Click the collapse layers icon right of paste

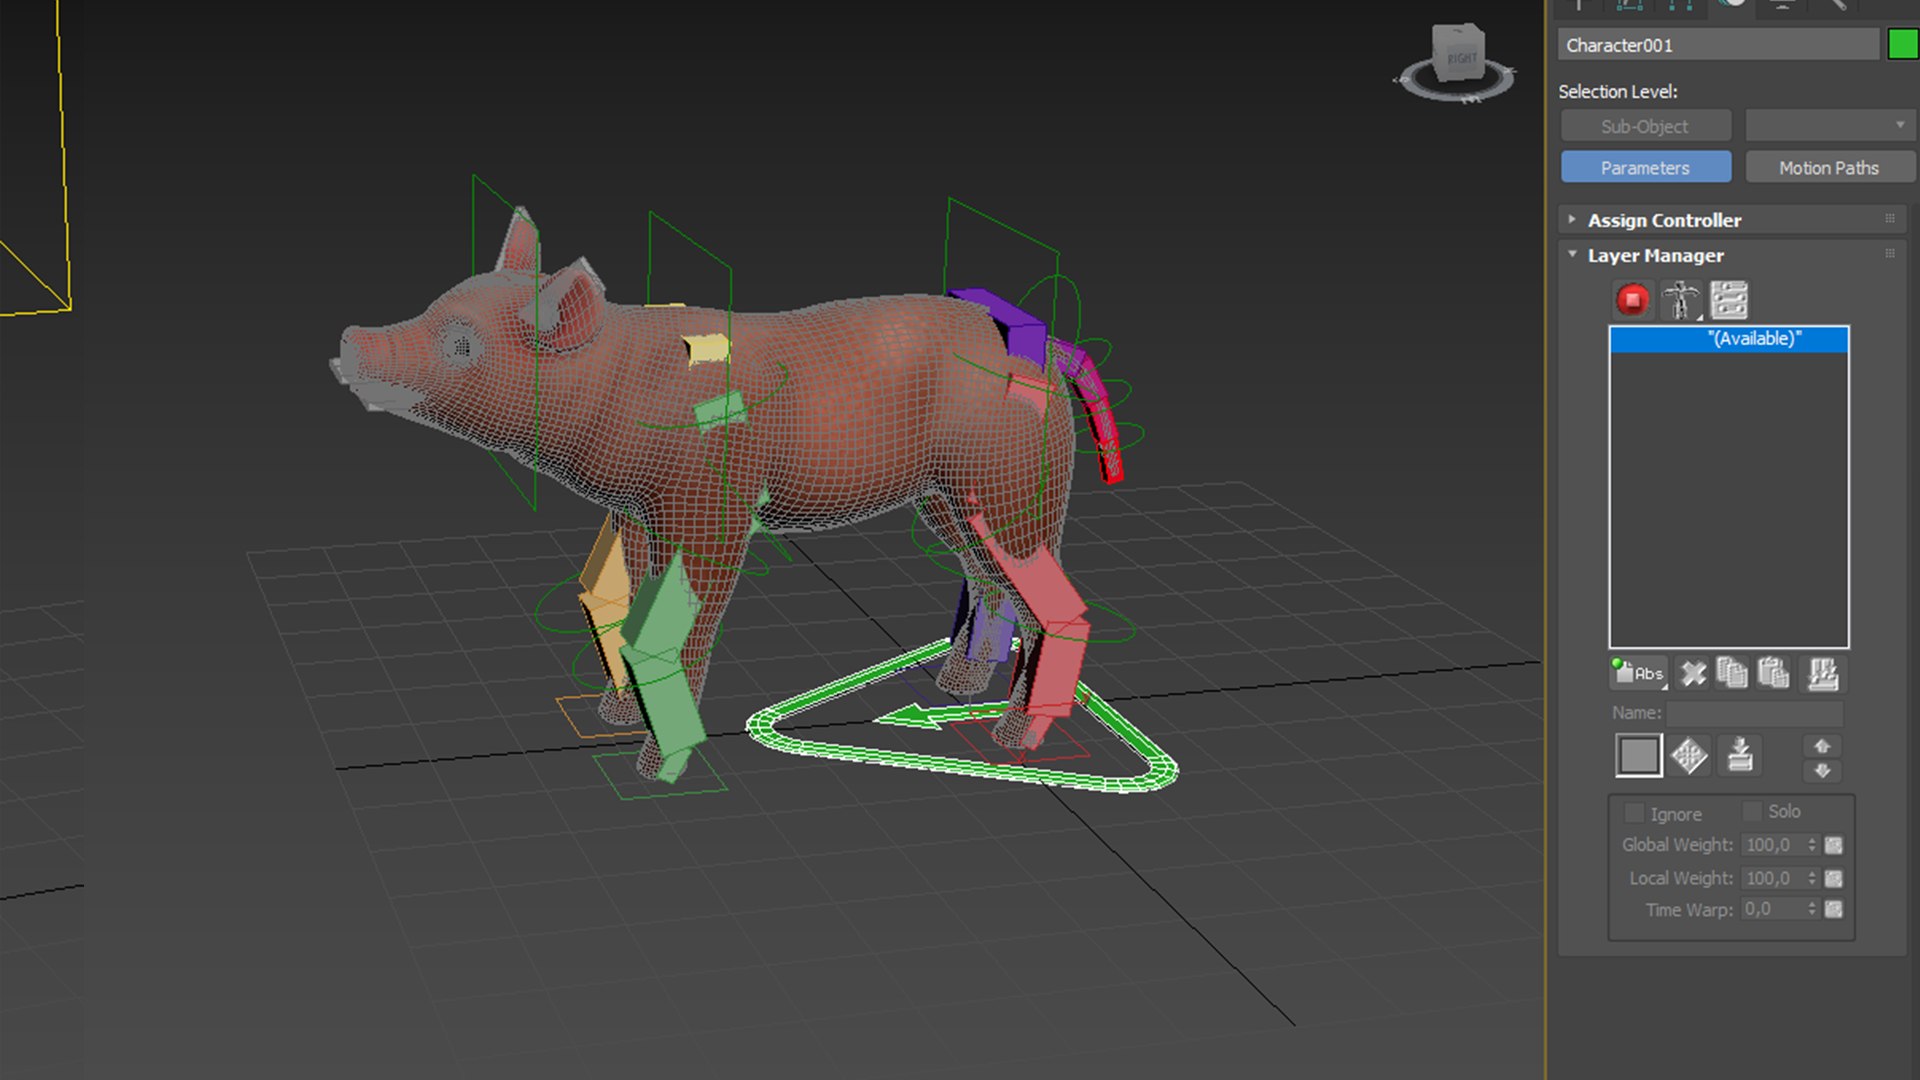[x=1823, y=675]
